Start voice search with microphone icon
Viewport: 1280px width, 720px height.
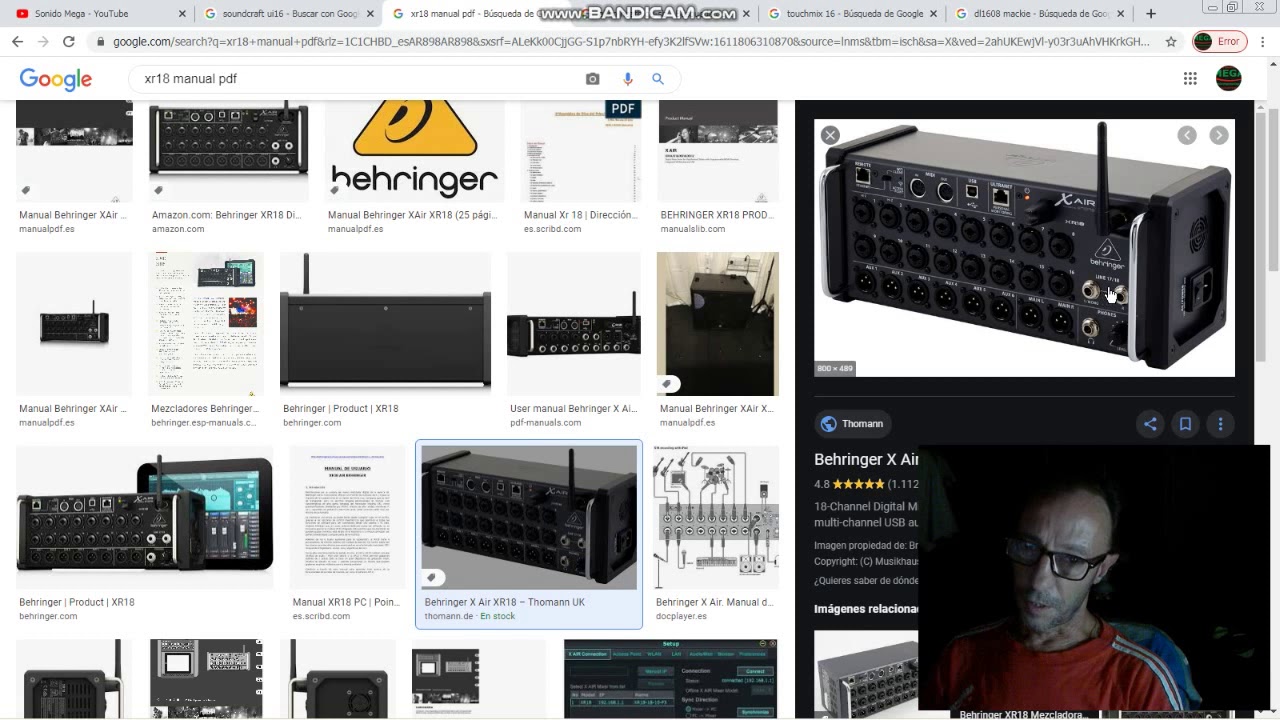pos(628,79)
